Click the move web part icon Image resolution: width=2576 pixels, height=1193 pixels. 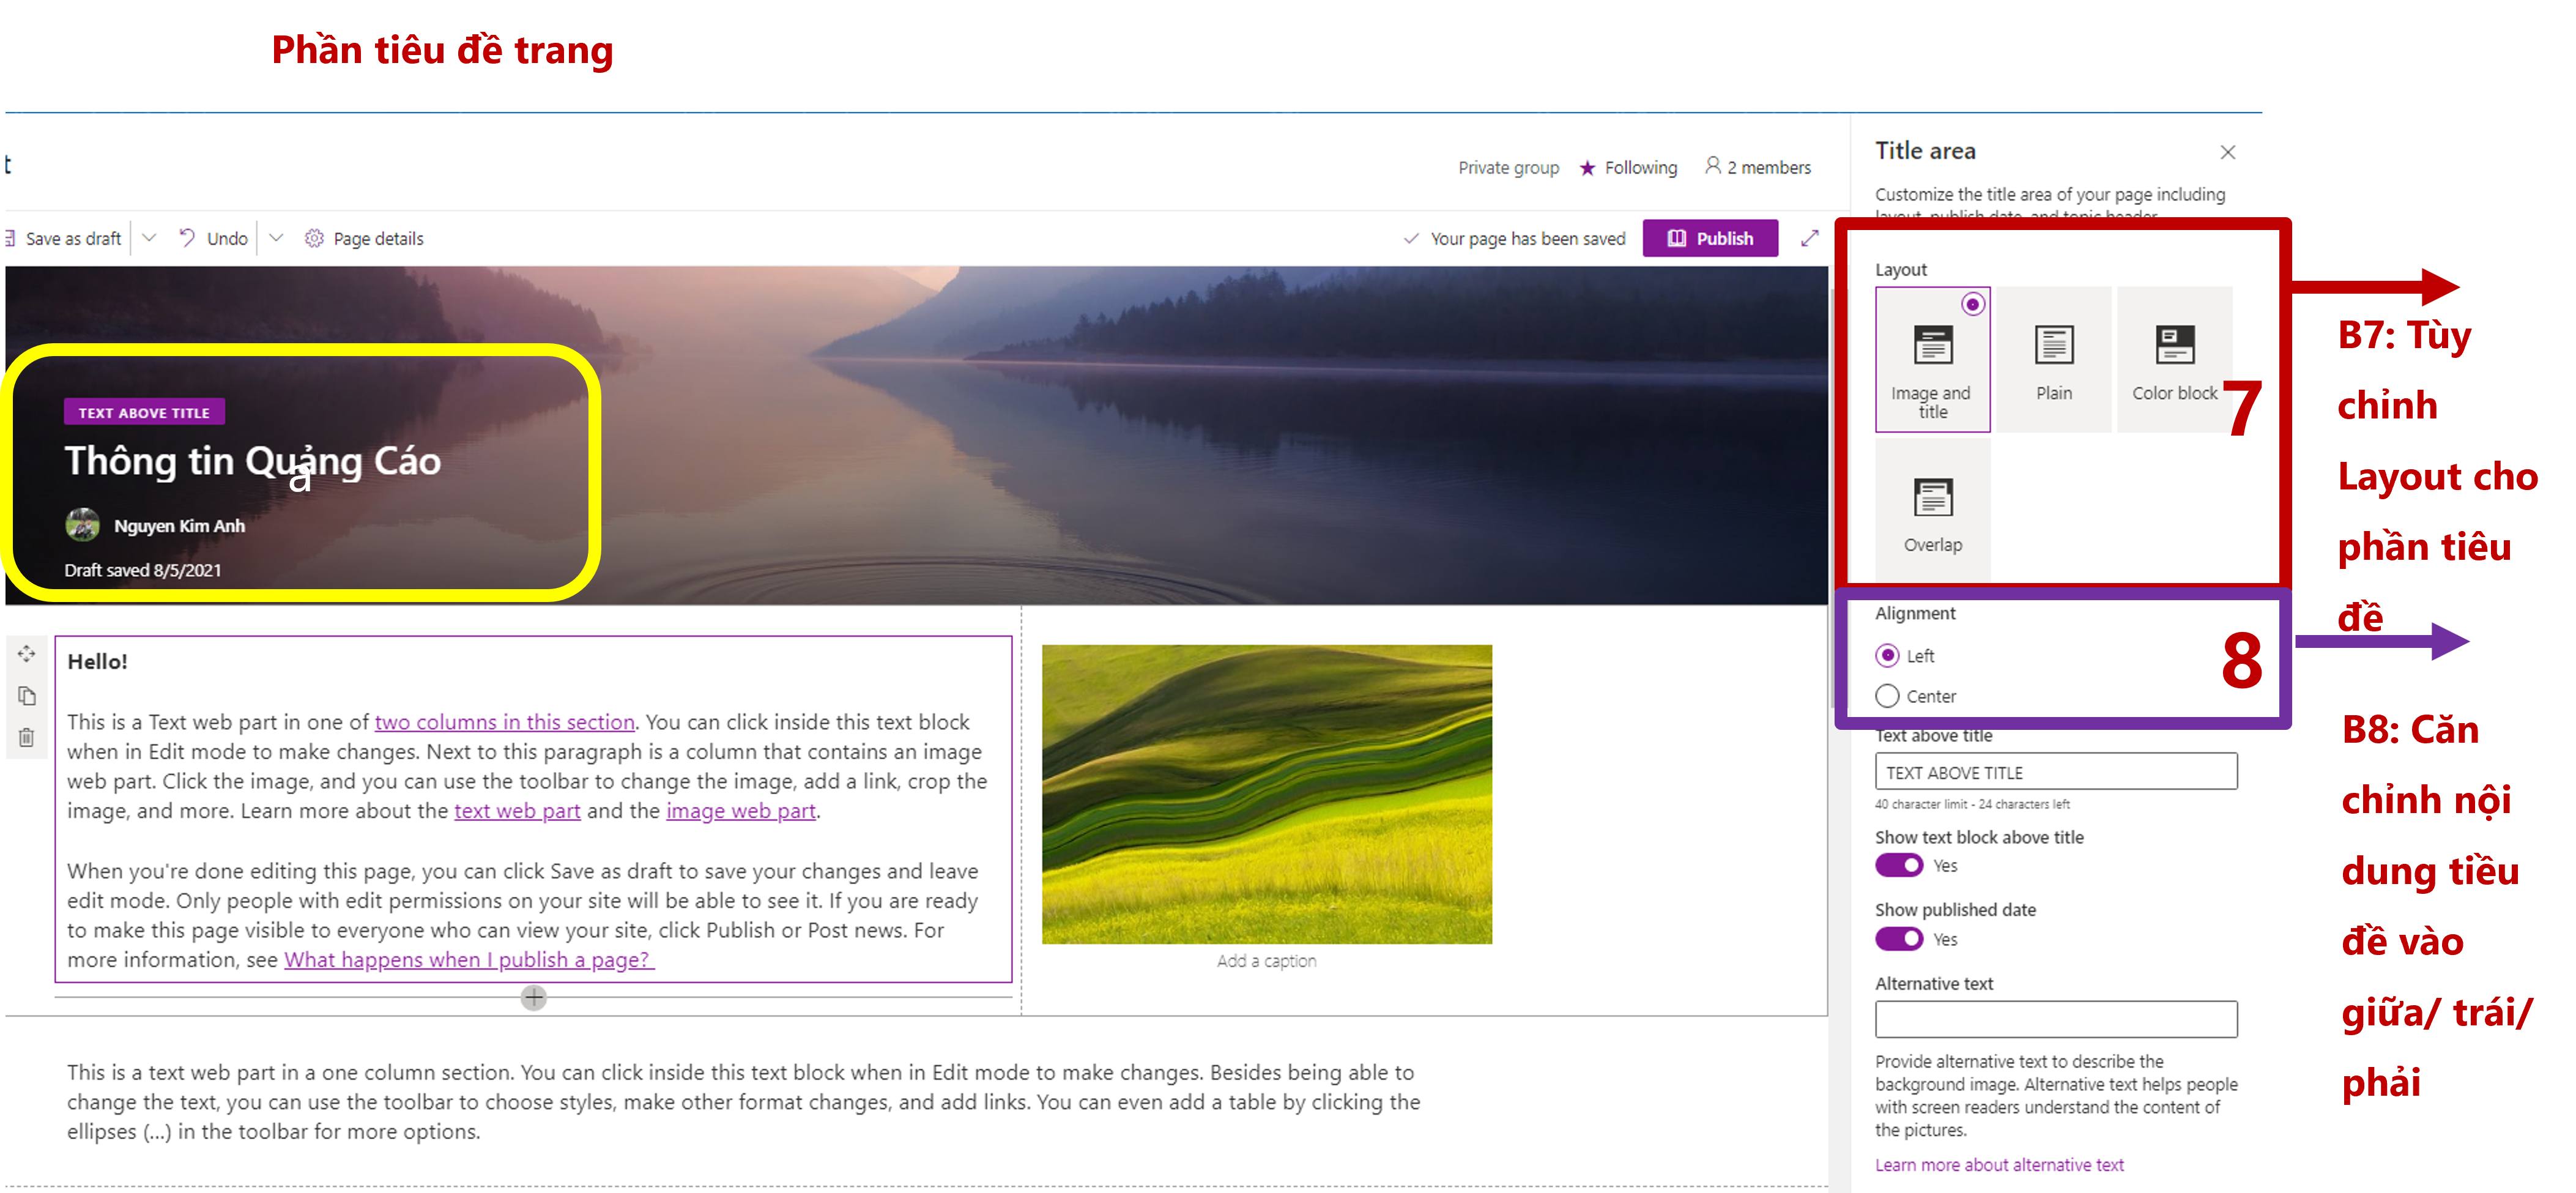pyautogui.click(x=27, y=653)
